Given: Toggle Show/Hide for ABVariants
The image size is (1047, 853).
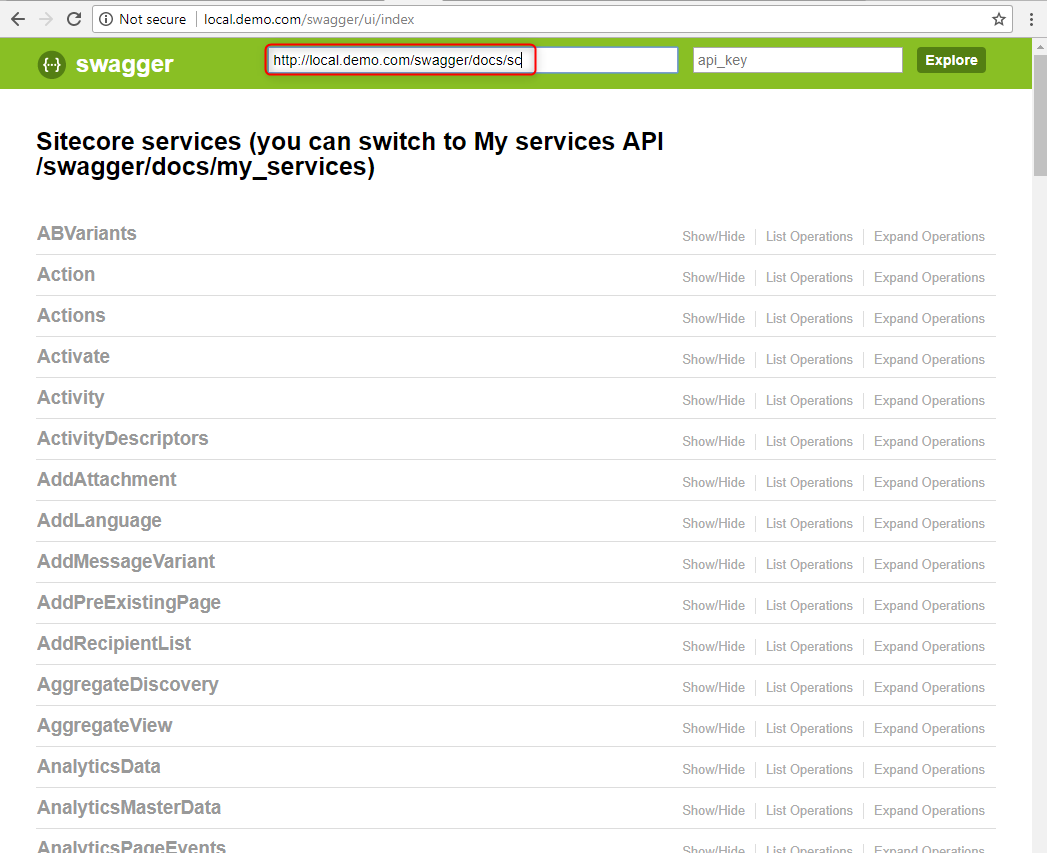Looking at the screenshot, I should pos(713,236).
